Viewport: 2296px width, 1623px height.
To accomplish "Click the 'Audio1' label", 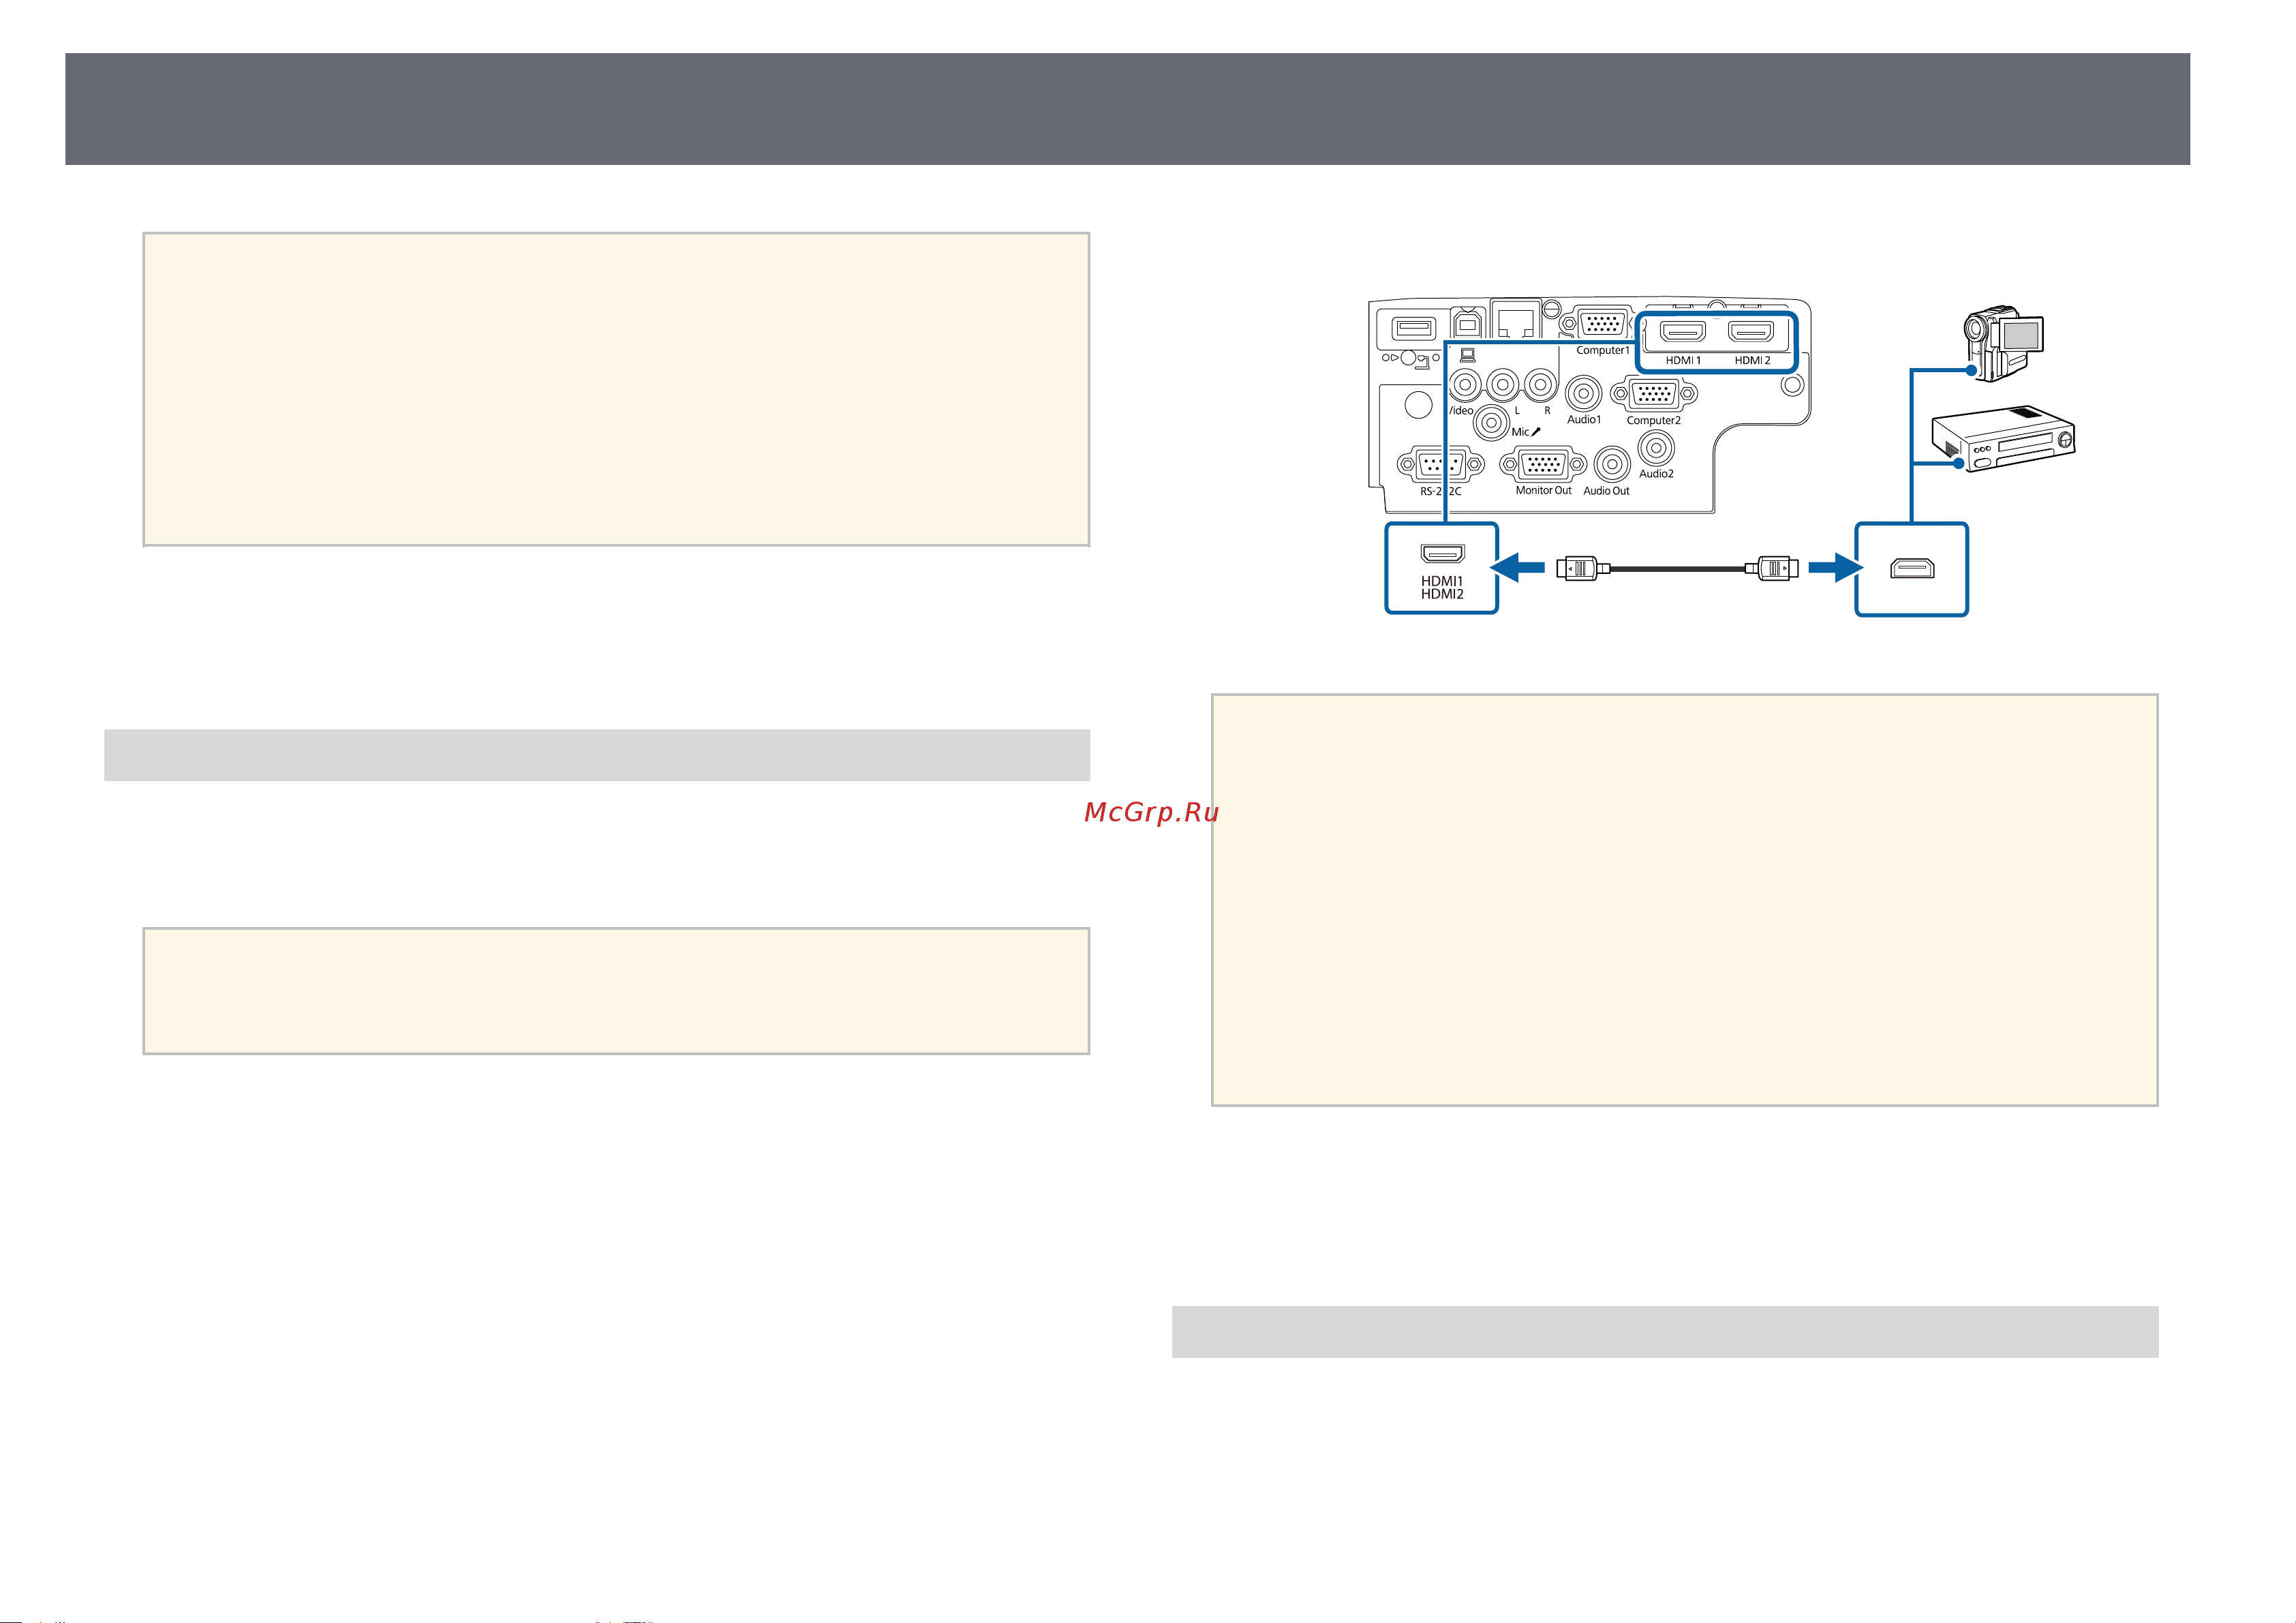I will [x=1584, y=420].
